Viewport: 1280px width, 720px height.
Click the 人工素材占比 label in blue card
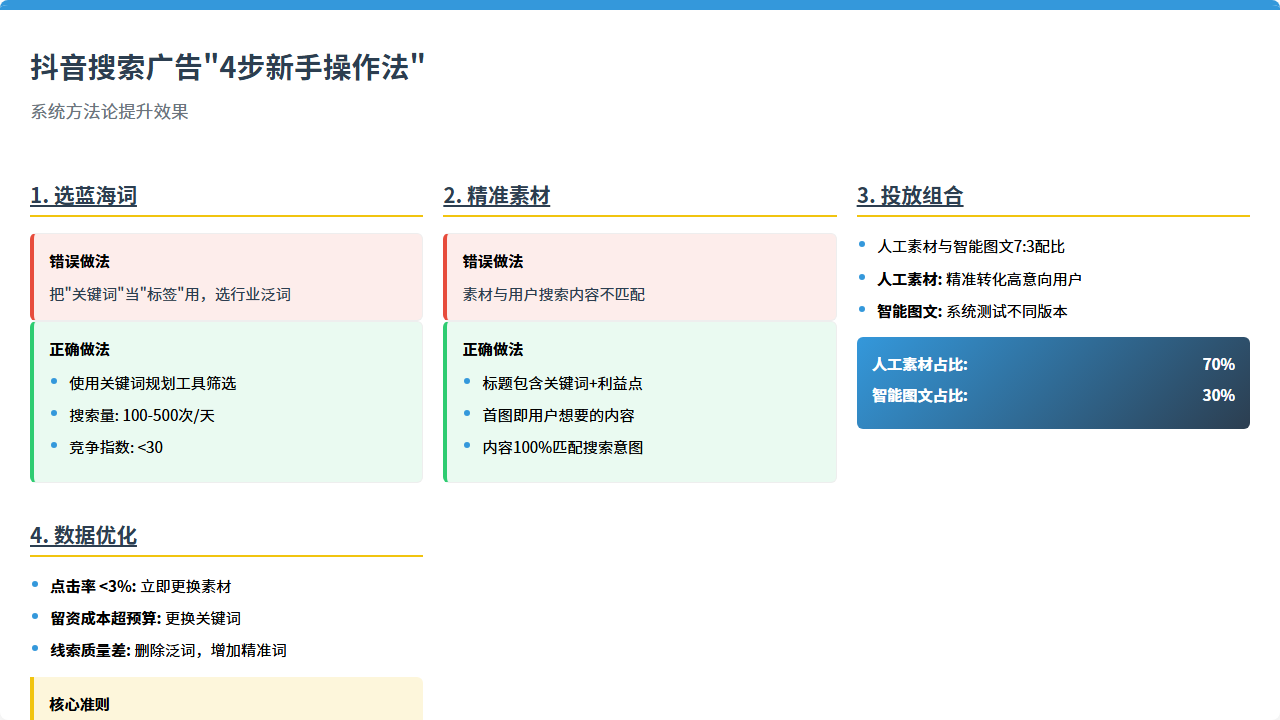click(x=920, y=364)
